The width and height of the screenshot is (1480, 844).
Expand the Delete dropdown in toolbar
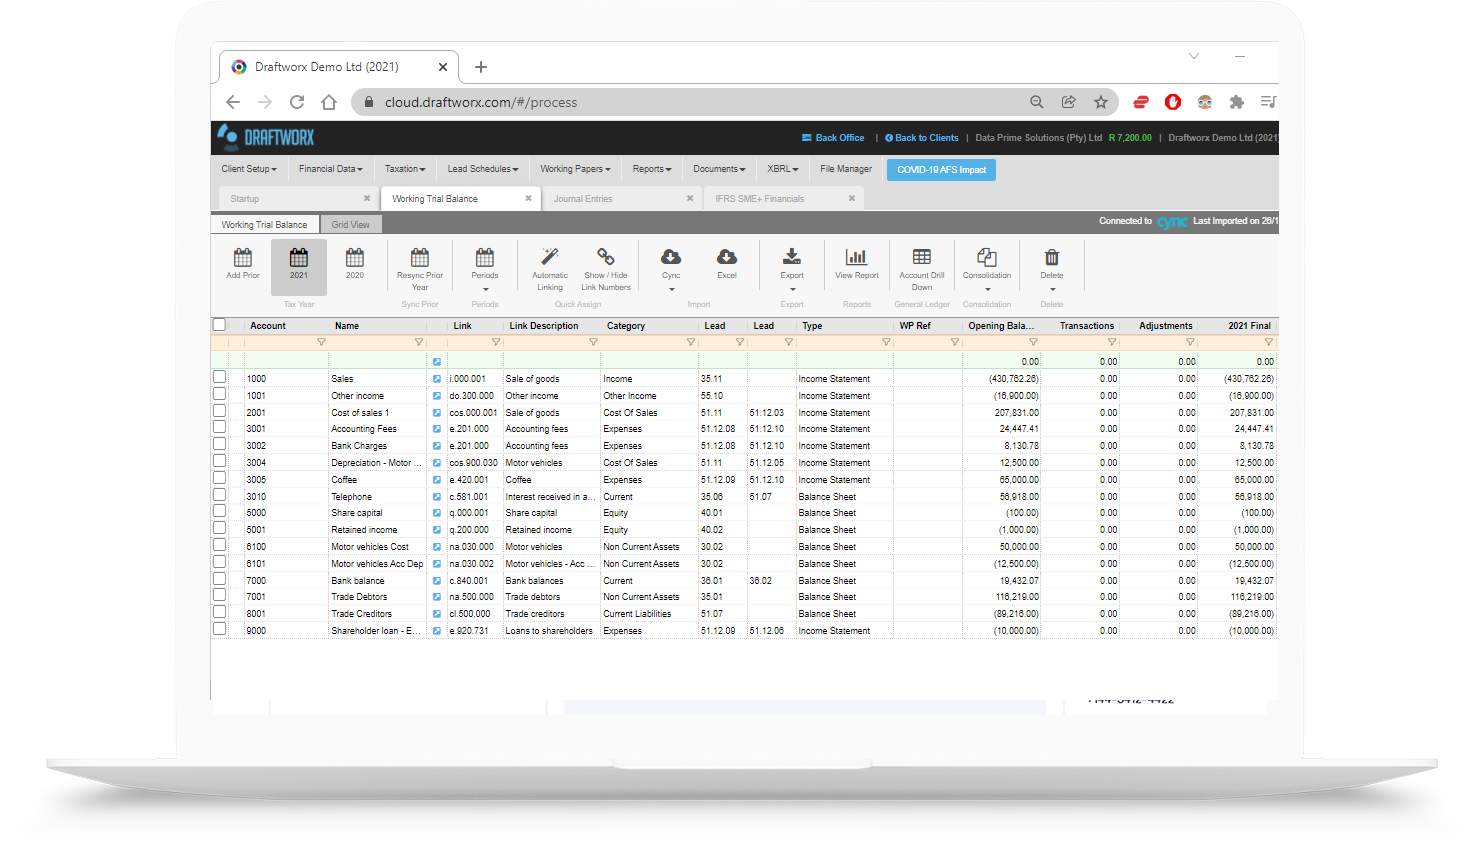click(x=1052, y=290)
